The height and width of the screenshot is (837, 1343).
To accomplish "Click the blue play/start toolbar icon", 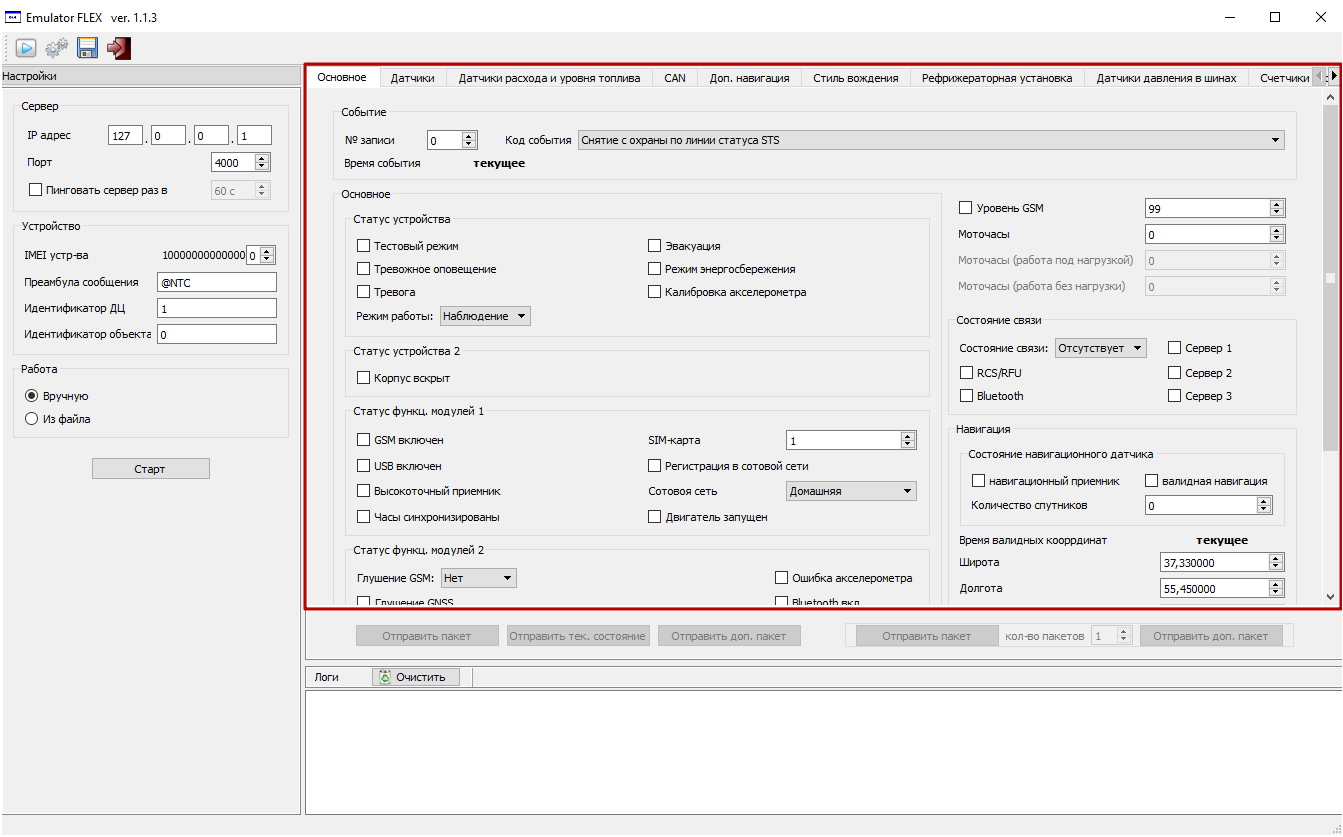I will pos(25,47).
